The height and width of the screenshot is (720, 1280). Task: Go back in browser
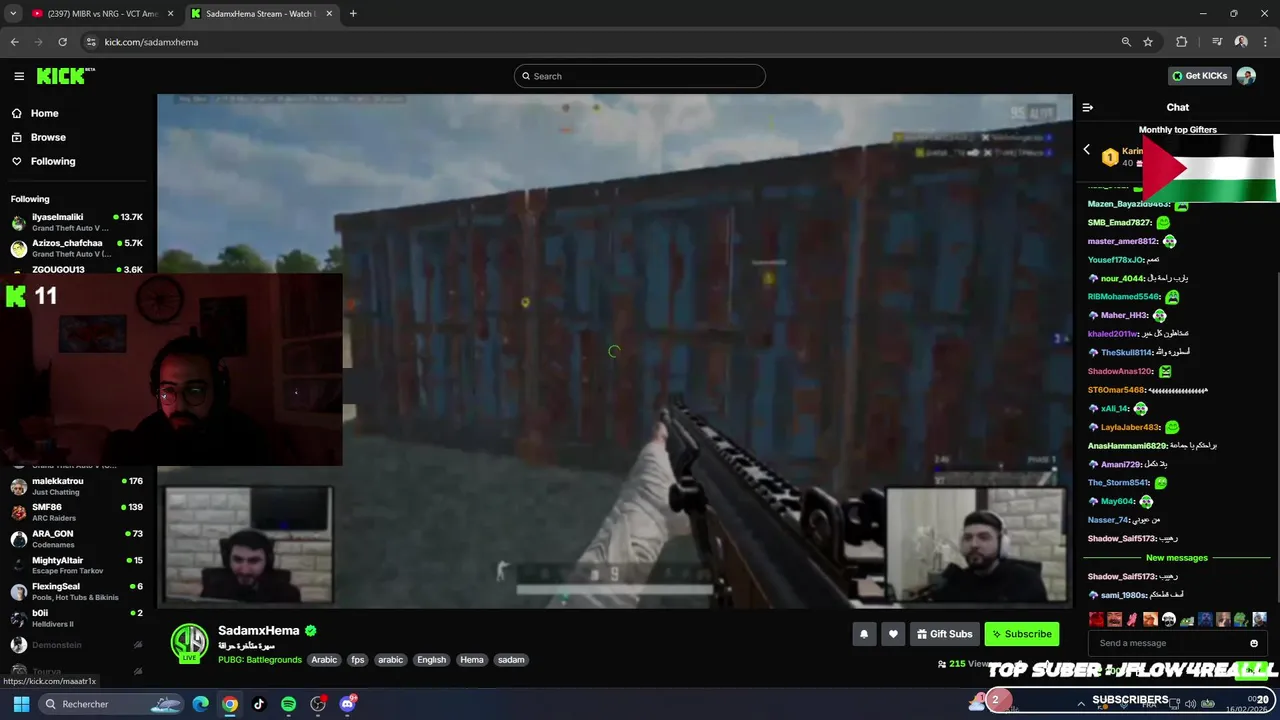(x=15, y=42)
